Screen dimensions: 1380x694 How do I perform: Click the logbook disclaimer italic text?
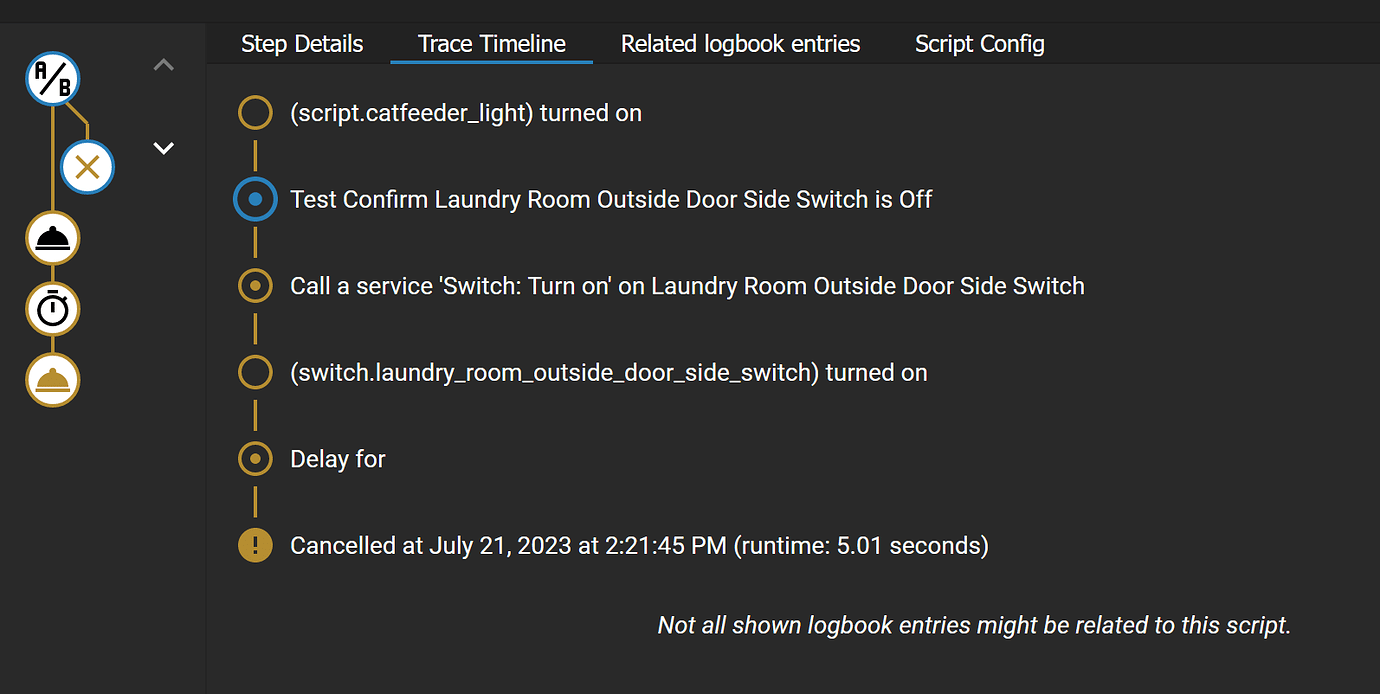point(973,624)
